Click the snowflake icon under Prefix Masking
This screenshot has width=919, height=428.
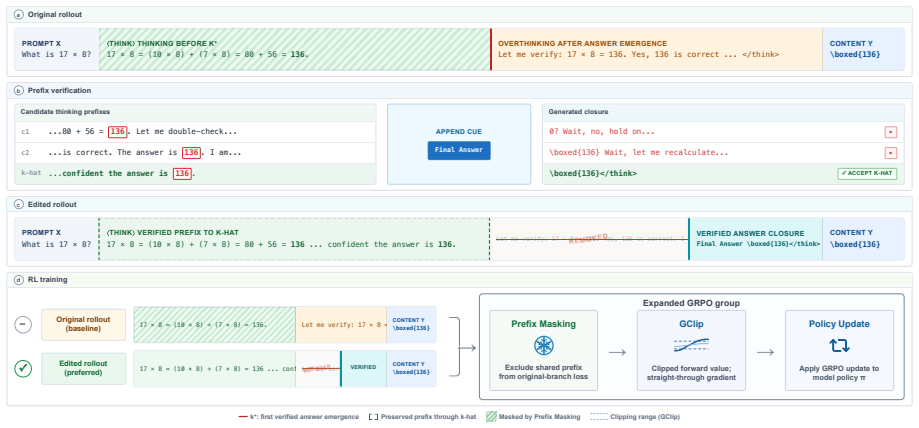coord(543,345)
